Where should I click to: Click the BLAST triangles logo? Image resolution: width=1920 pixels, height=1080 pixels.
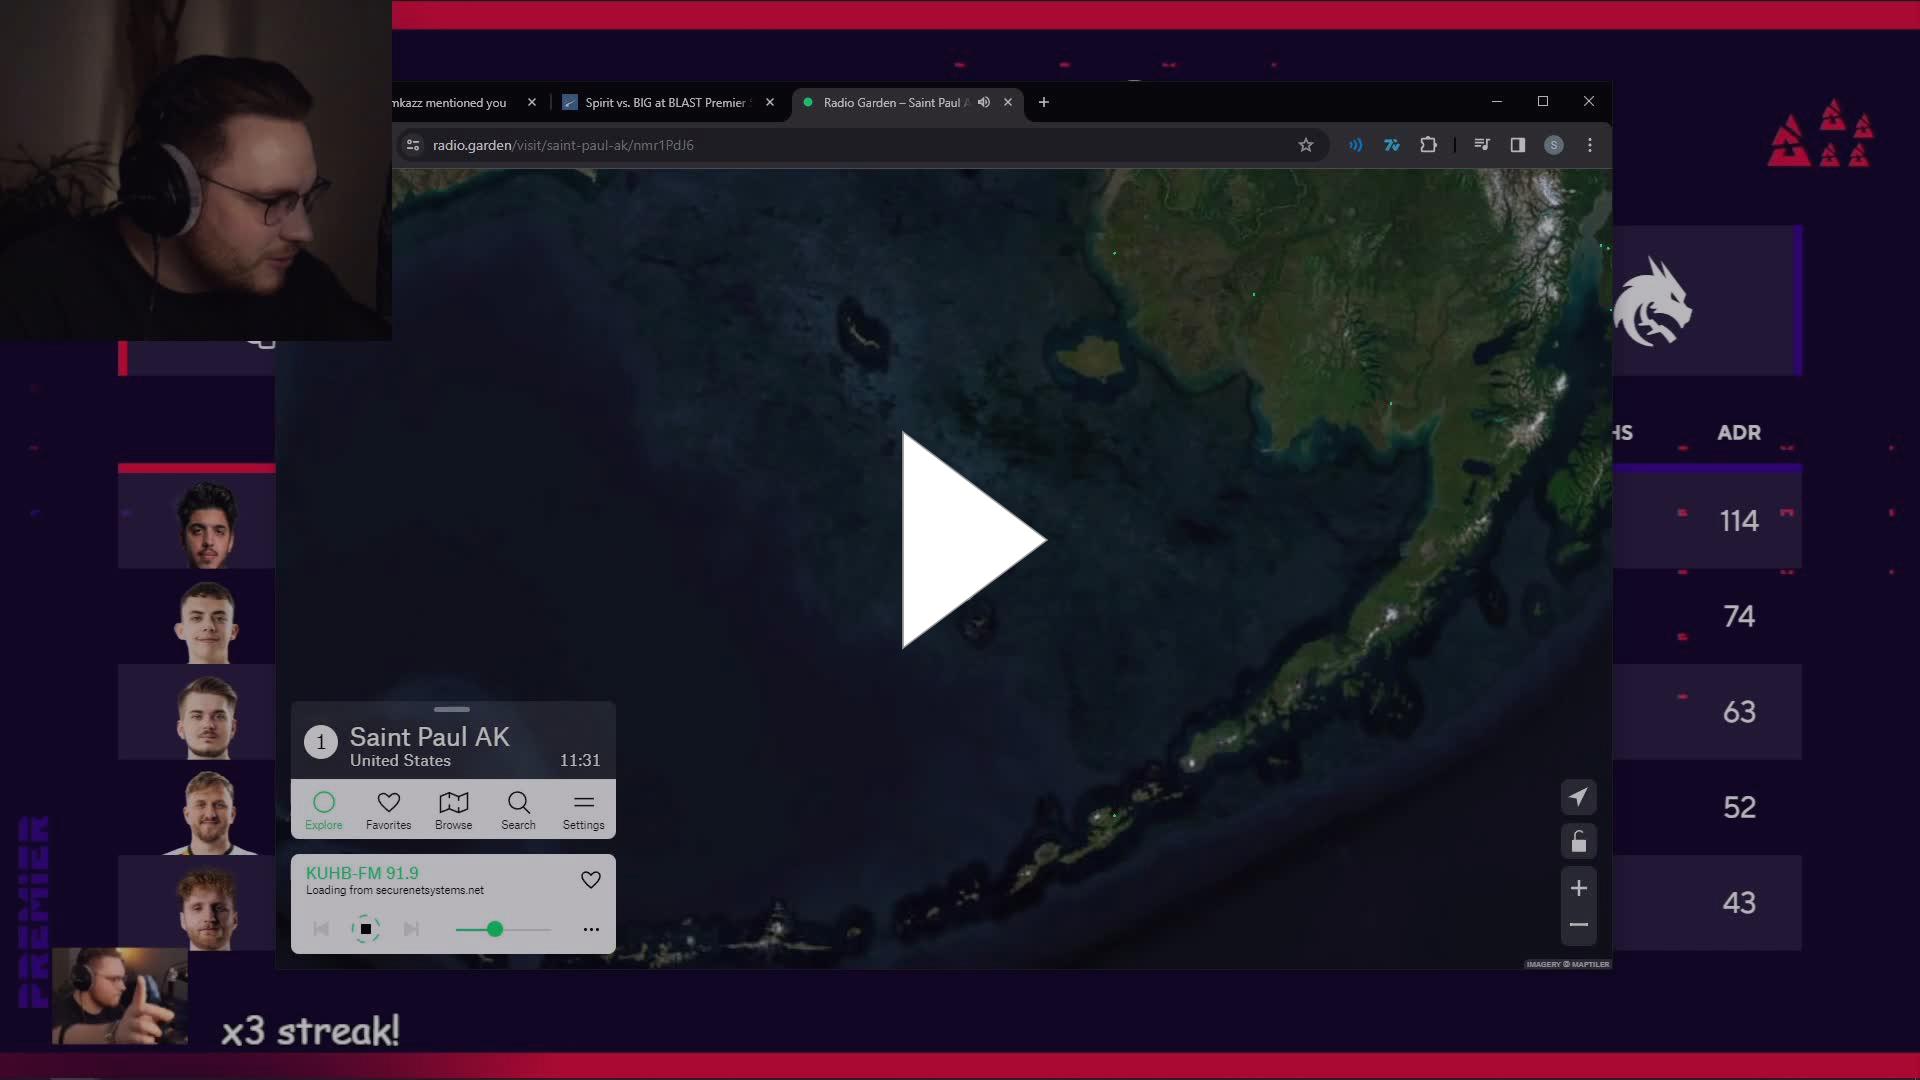click(x=1820, y=132)
